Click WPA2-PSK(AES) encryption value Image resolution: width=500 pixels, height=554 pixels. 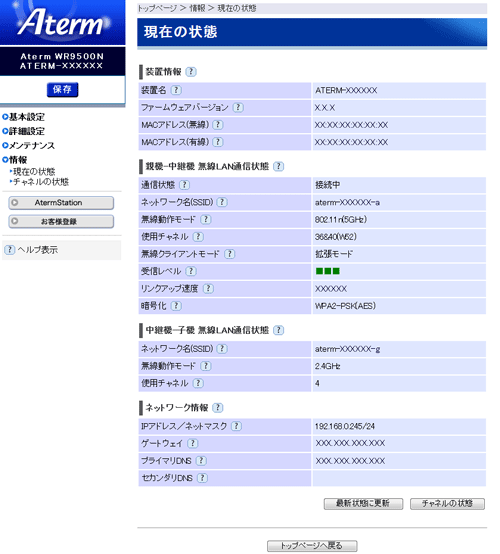[x=345, y=306]
